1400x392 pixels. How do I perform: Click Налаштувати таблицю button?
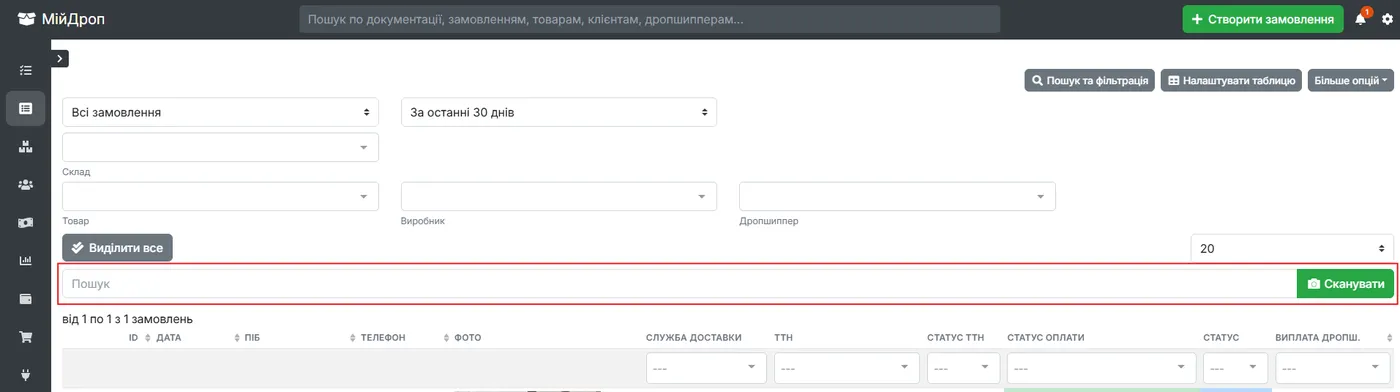(1232, 80)
